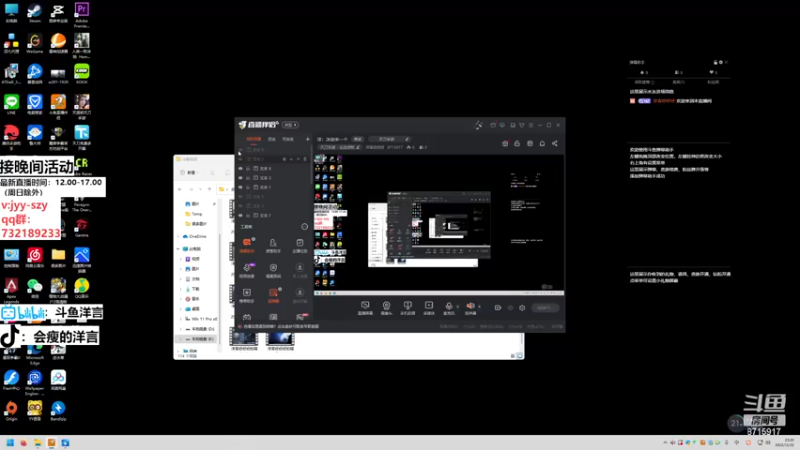Open Bandizip desktop shortcut
Screen dimensions: 800x450
(58, 410)
